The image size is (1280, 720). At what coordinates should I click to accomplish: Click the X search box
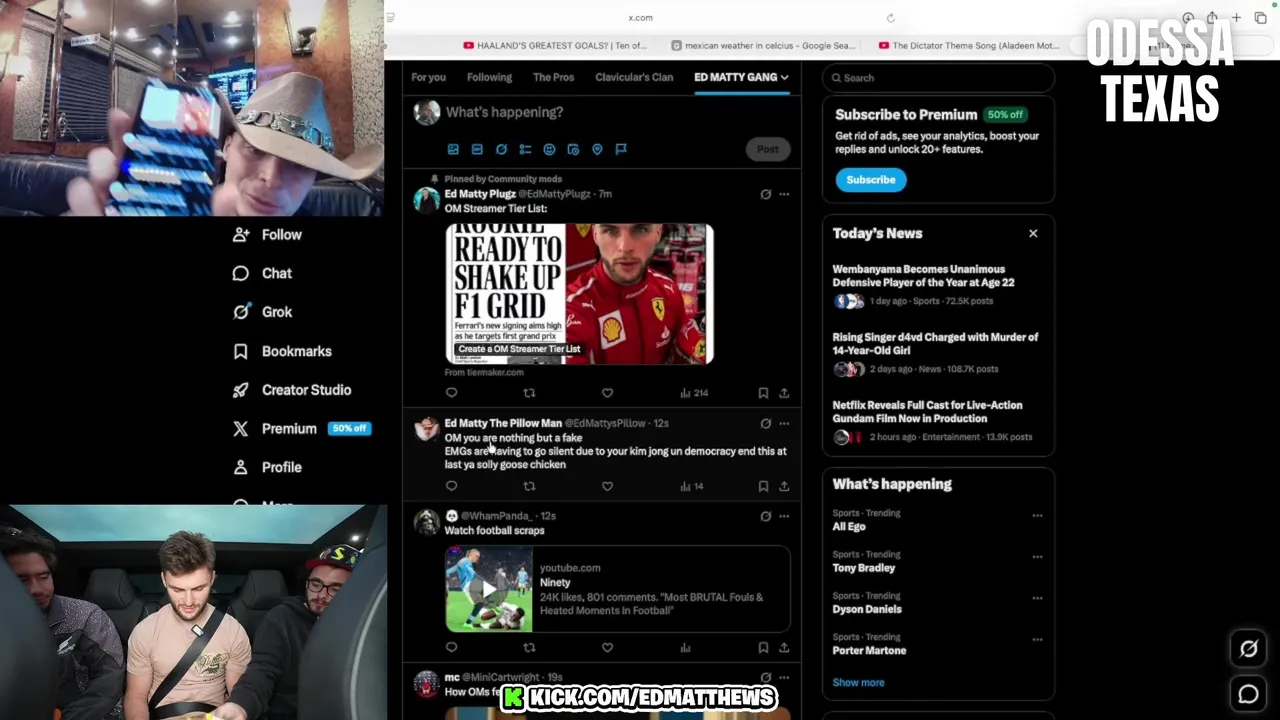point(938,77)
